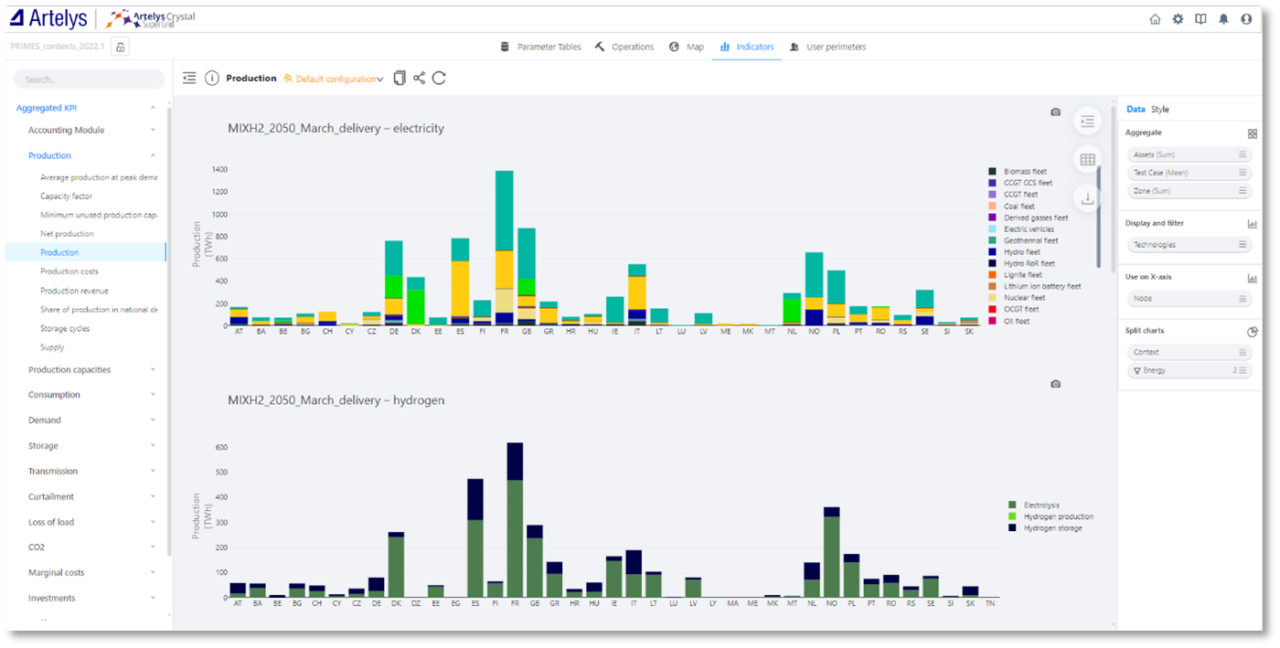Screen dimensions: 1280x648
Task: Switch to the User perimeters tab
Action: (x=827, y=47)
